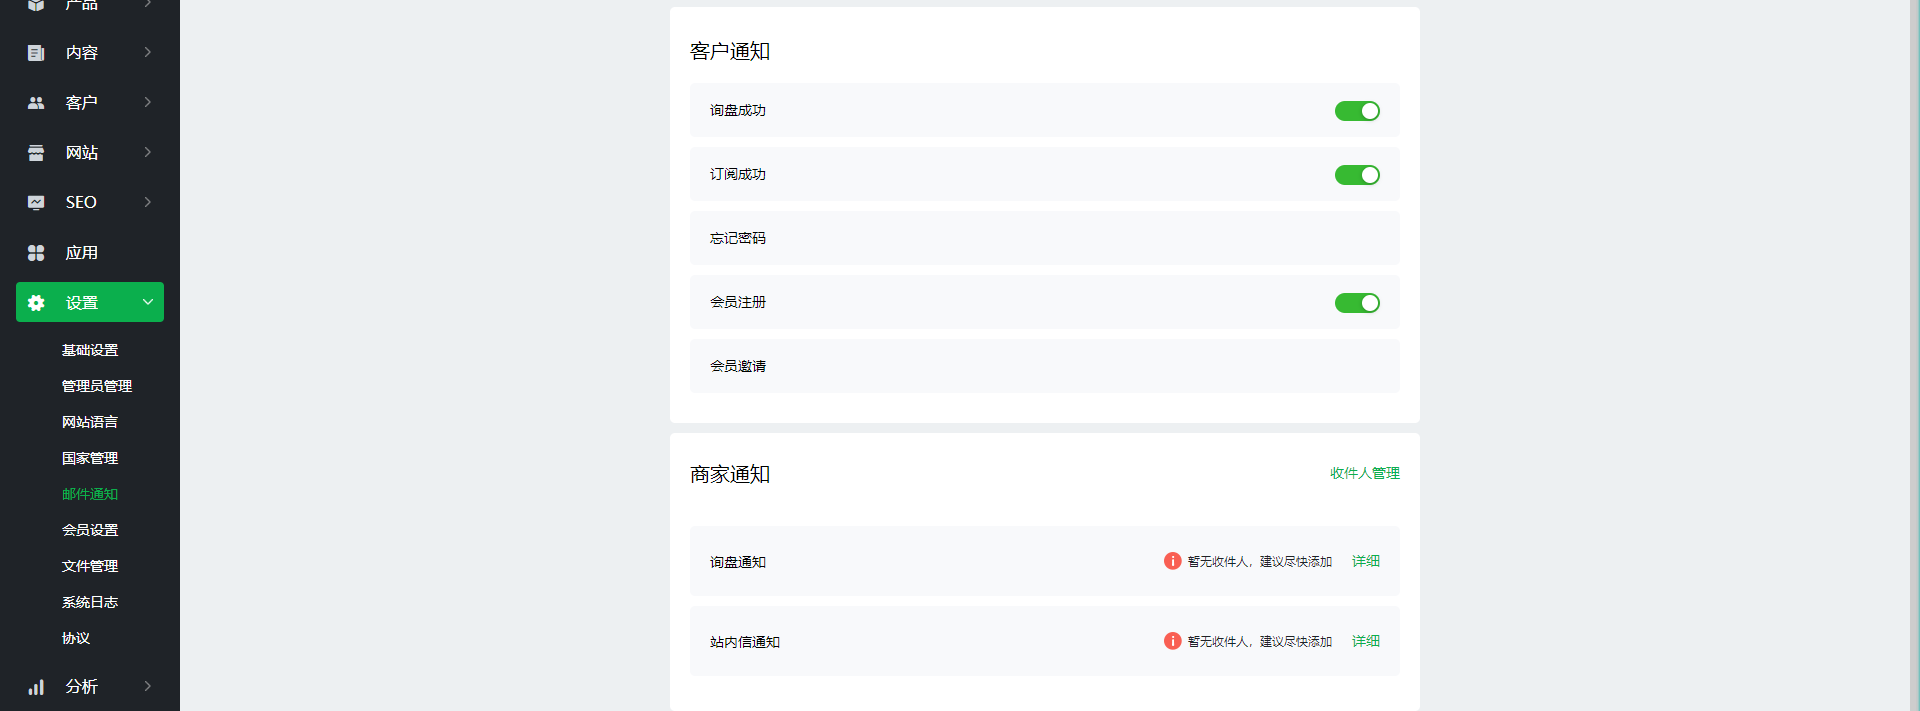Expand the 内容 menu chevron
Viewport: 1920px width, 711px height.
[x=148, y=52]
